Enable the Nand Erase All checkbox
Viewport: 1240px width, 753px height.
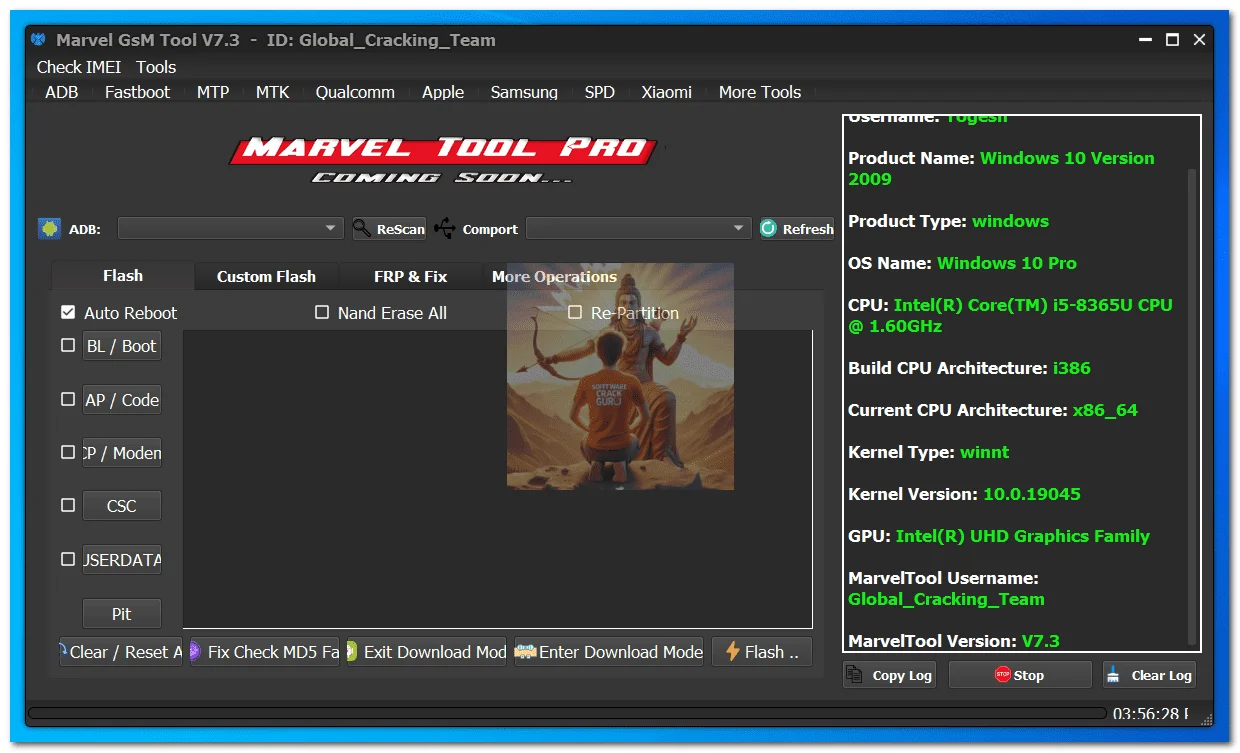[x=322, y=312]
